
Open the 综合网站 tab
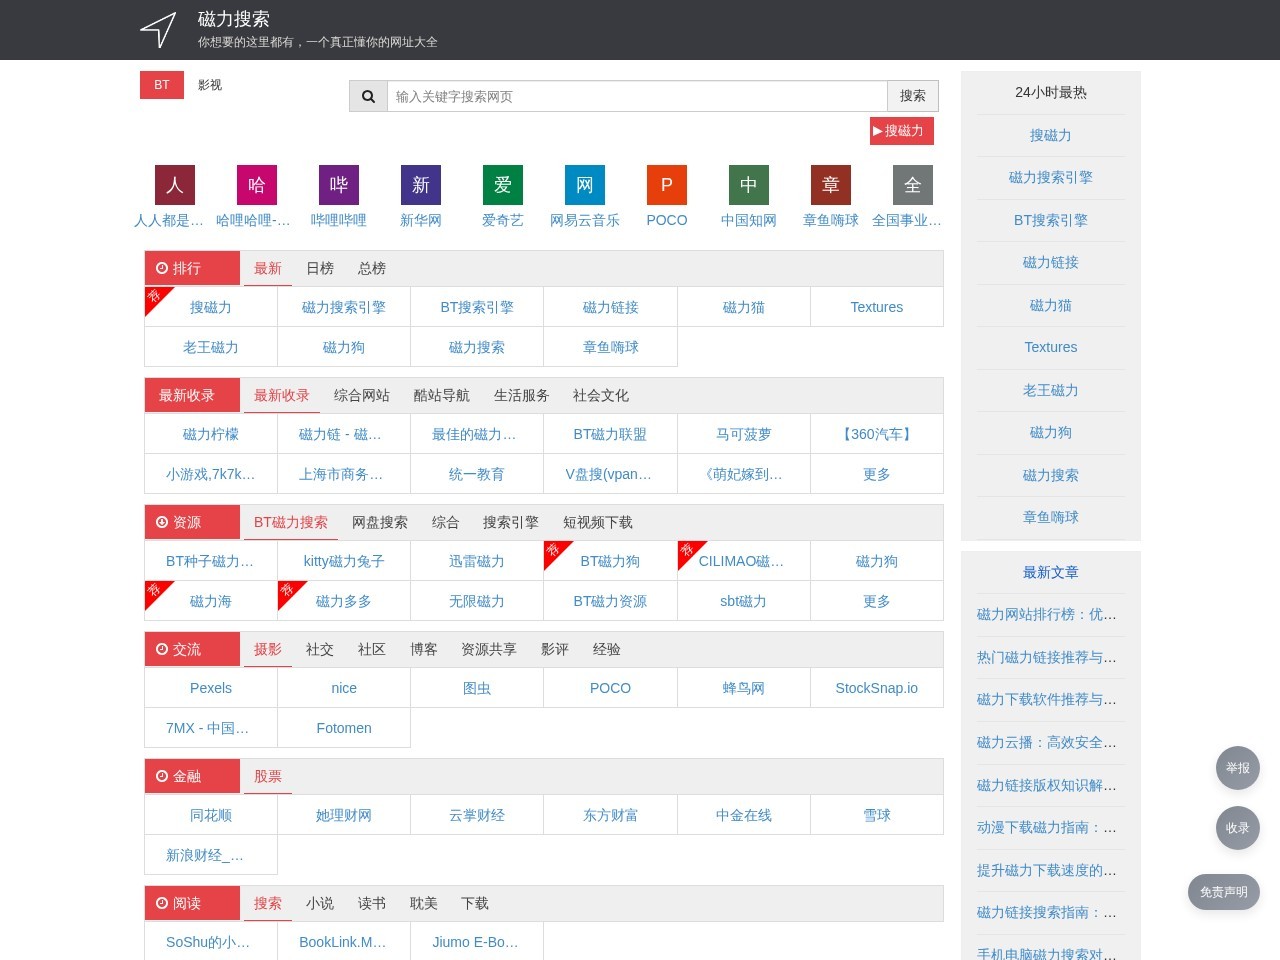[362, 395]
